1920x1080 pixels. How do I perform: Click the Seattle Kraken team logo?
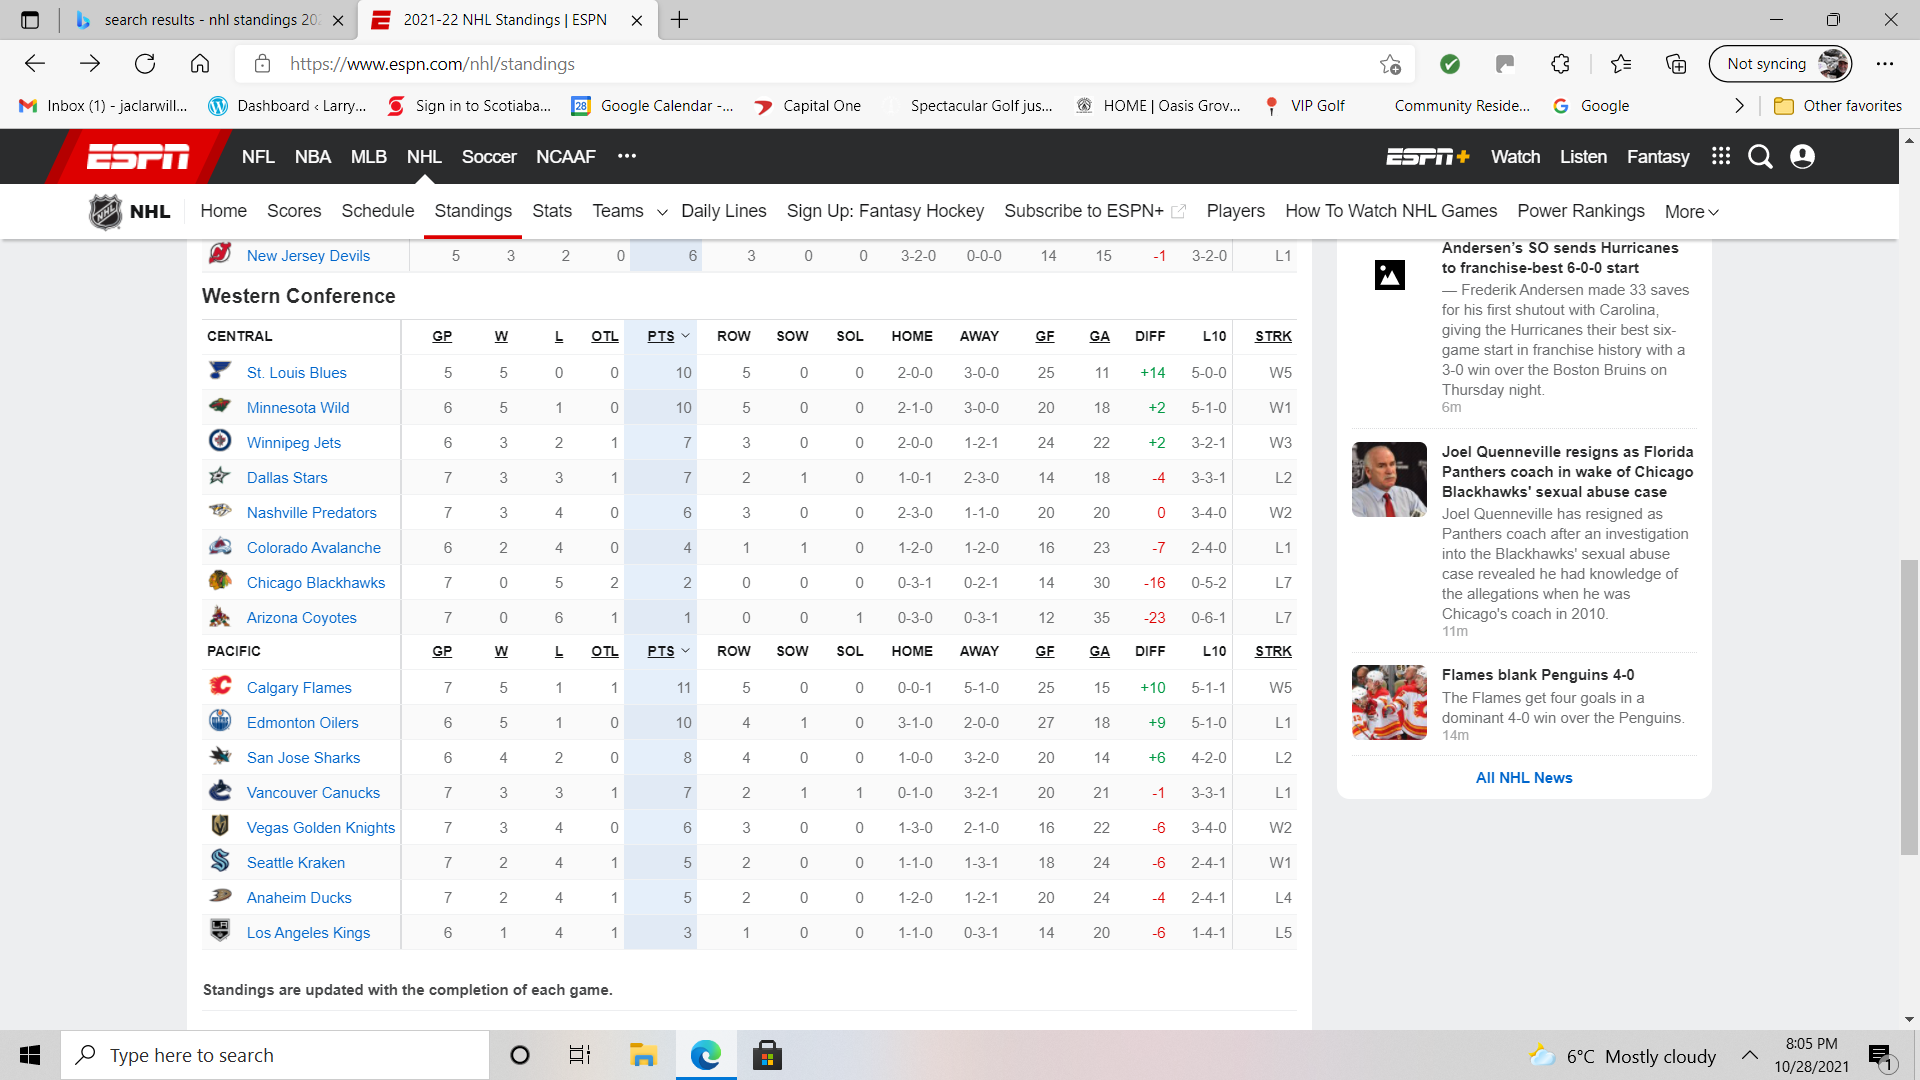tap(220, 861)
